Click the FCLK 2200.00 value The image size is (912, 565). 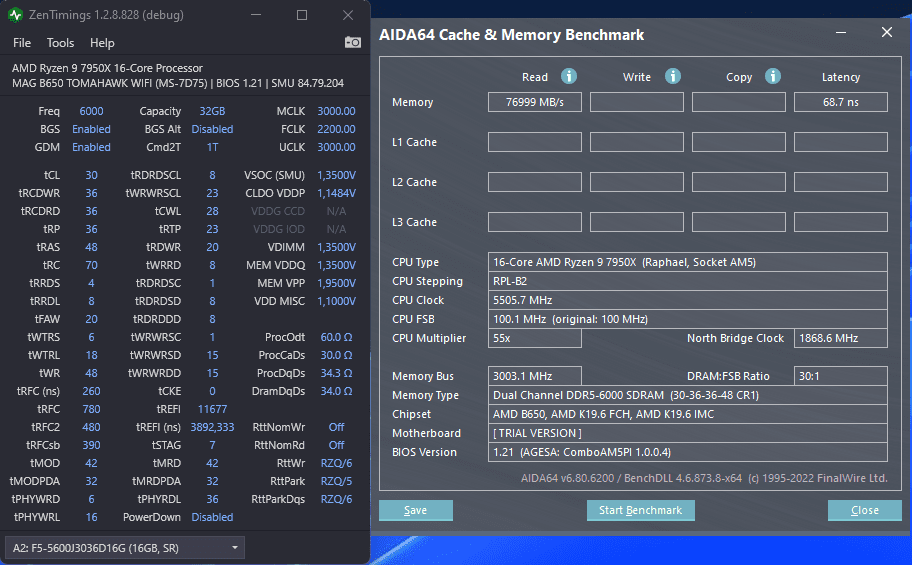(x=336, y=129)
